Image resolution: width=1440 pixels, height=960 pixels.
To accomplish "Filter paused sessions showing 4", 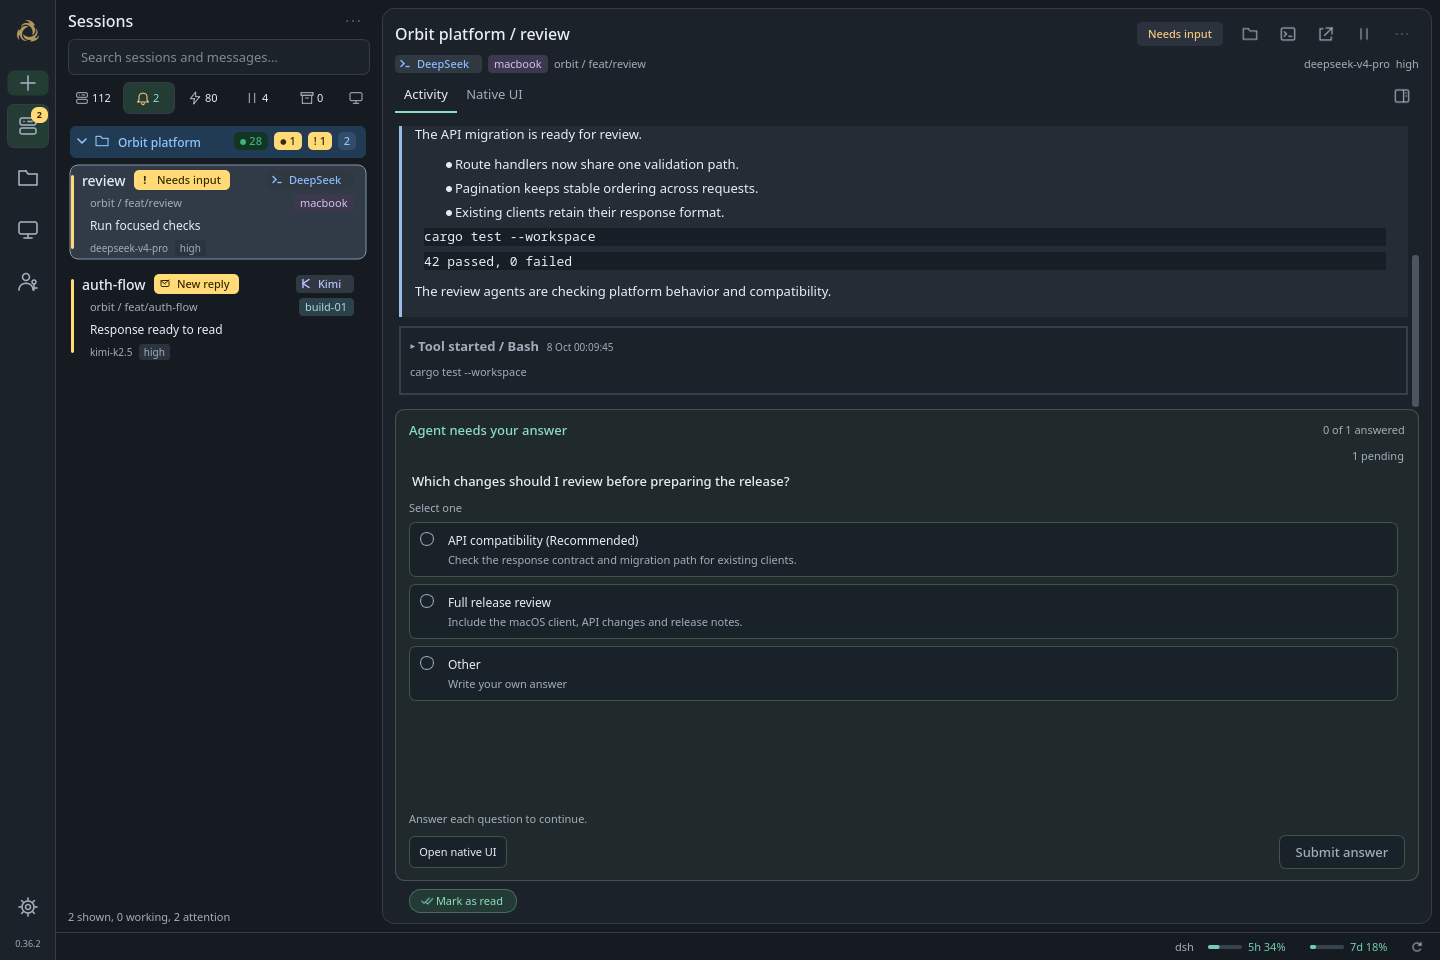I will tap(258, 98).
